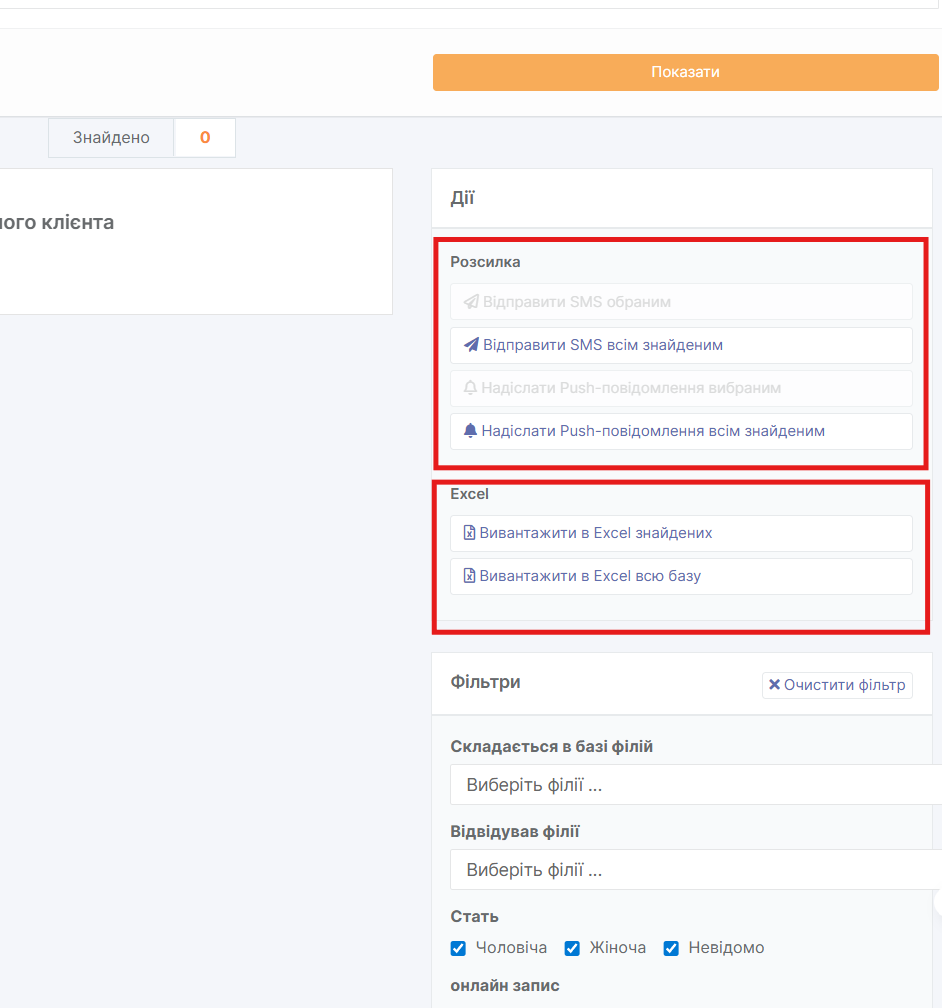Click the bell icon for Push to all found

[471, 432]
